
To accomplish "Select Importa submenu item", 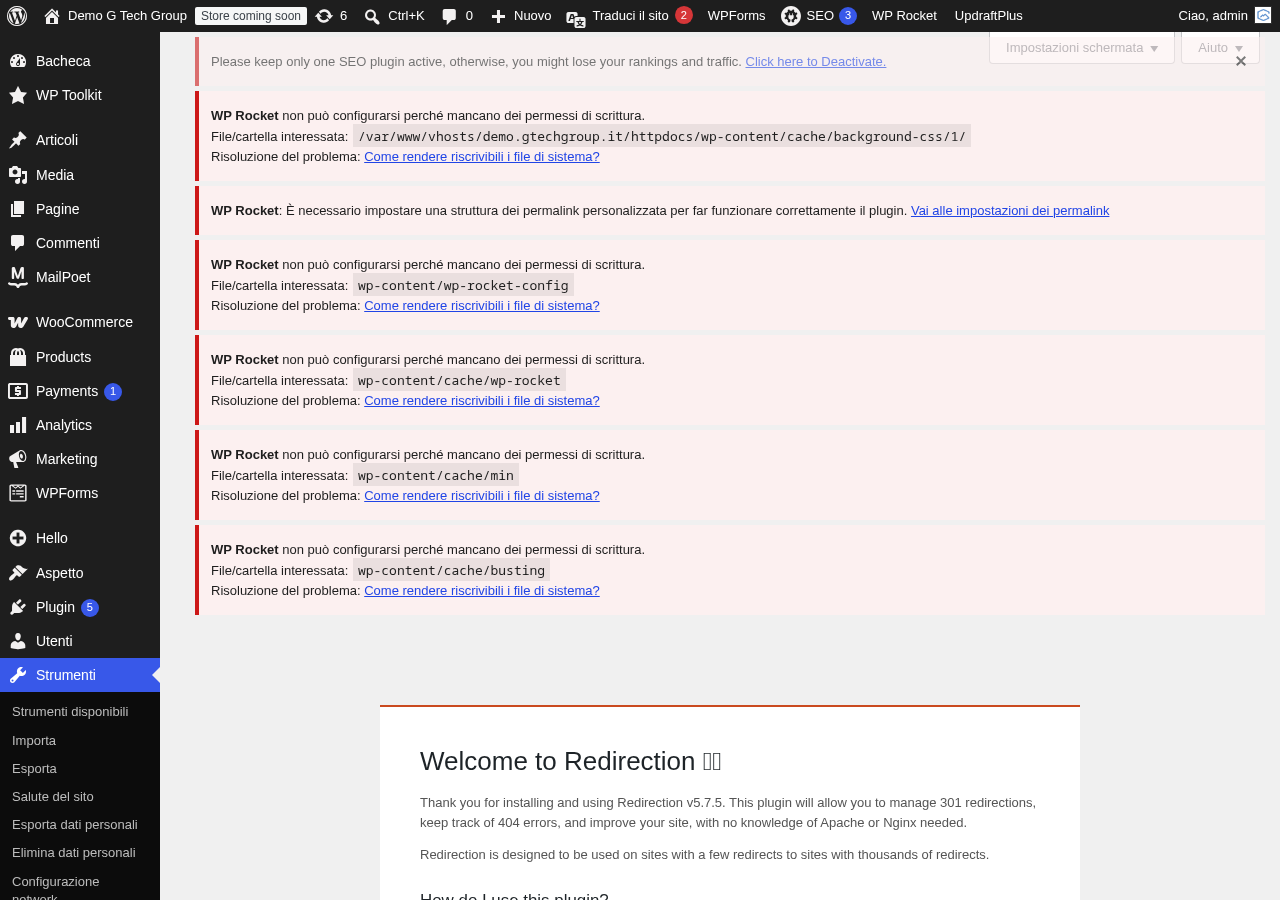I will click(x=34, y=740).
